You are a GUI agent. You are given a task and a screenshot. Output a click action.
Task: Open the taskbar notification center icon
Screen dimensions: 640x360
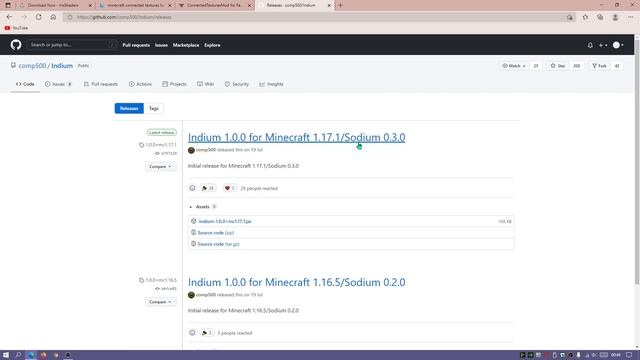pos(629,355)
